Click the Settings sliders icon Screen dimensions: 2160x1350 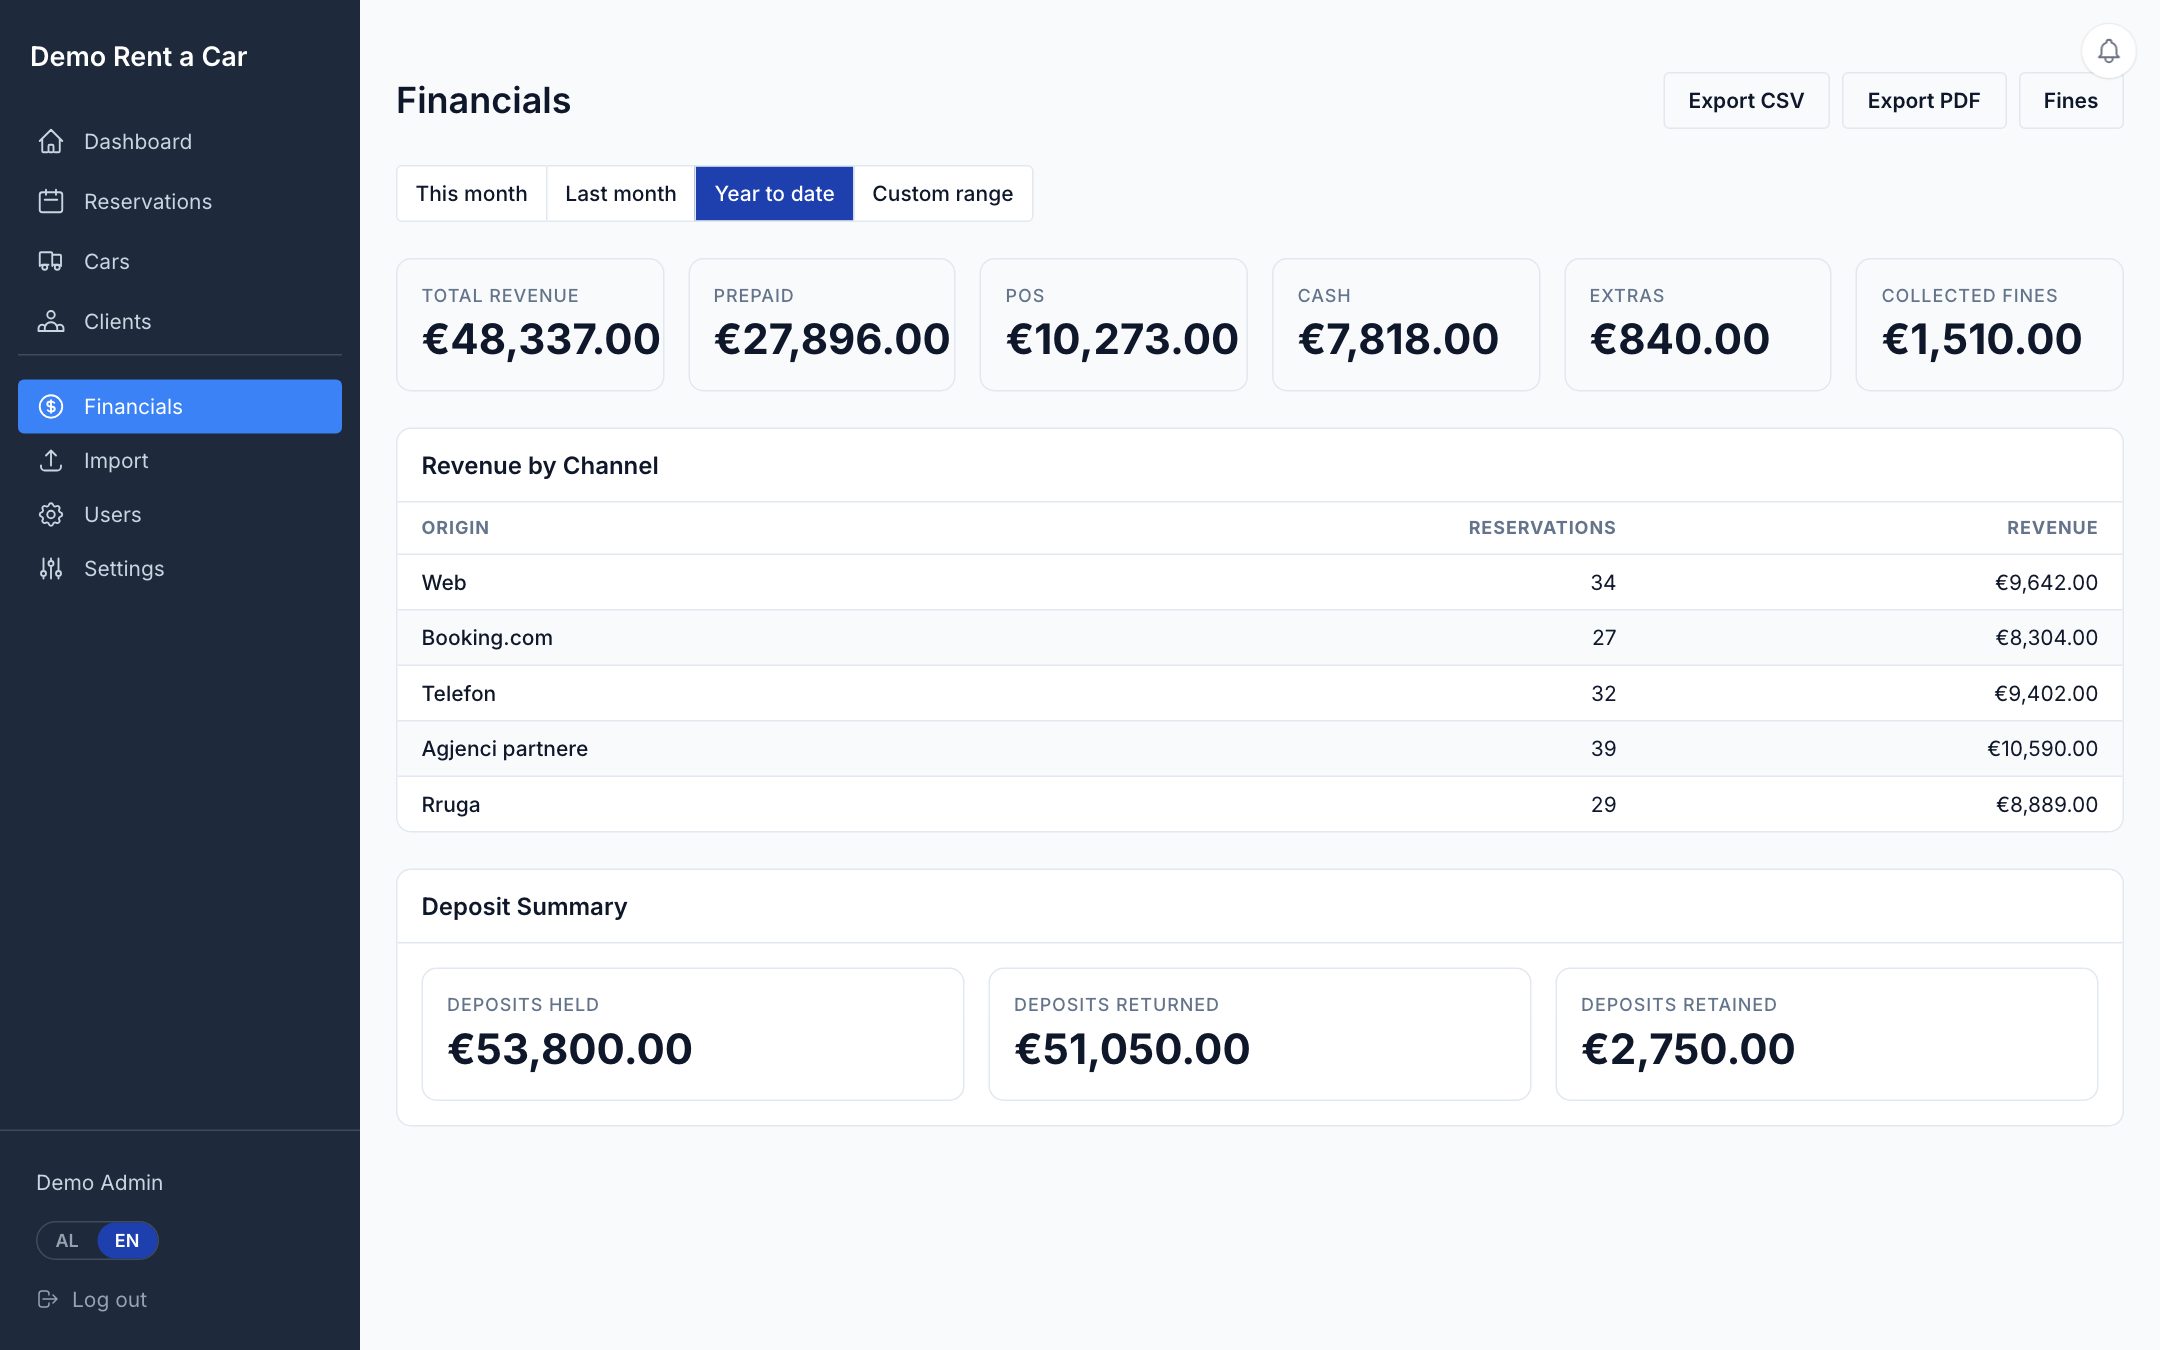pyautogui.click(x=51, y=569)
